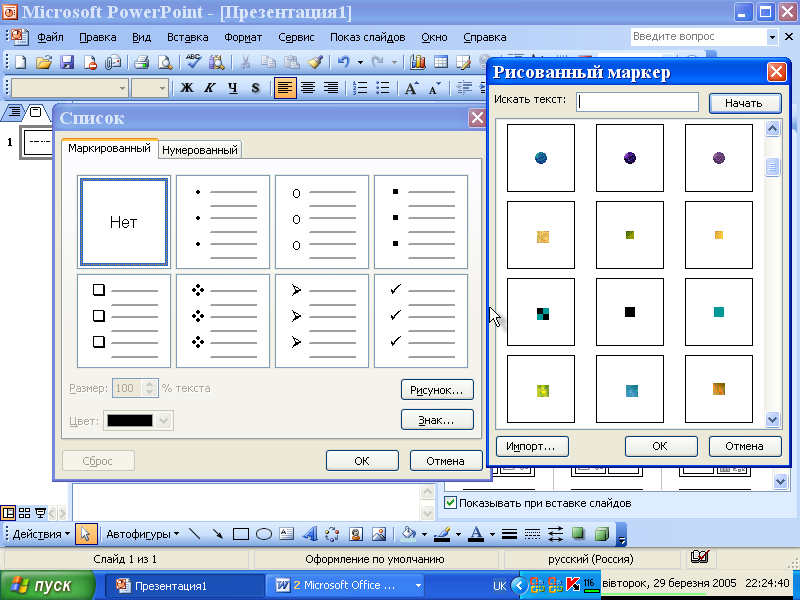This screenshot has height=600, width=800.
Task: Open the Действия menu dropdown
Action: click(x=41, y=534)
